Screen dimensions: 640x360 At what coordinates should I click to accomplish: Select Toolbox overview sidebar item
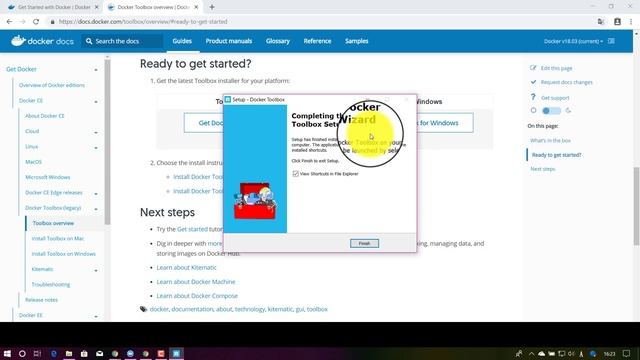click(53, 223)
